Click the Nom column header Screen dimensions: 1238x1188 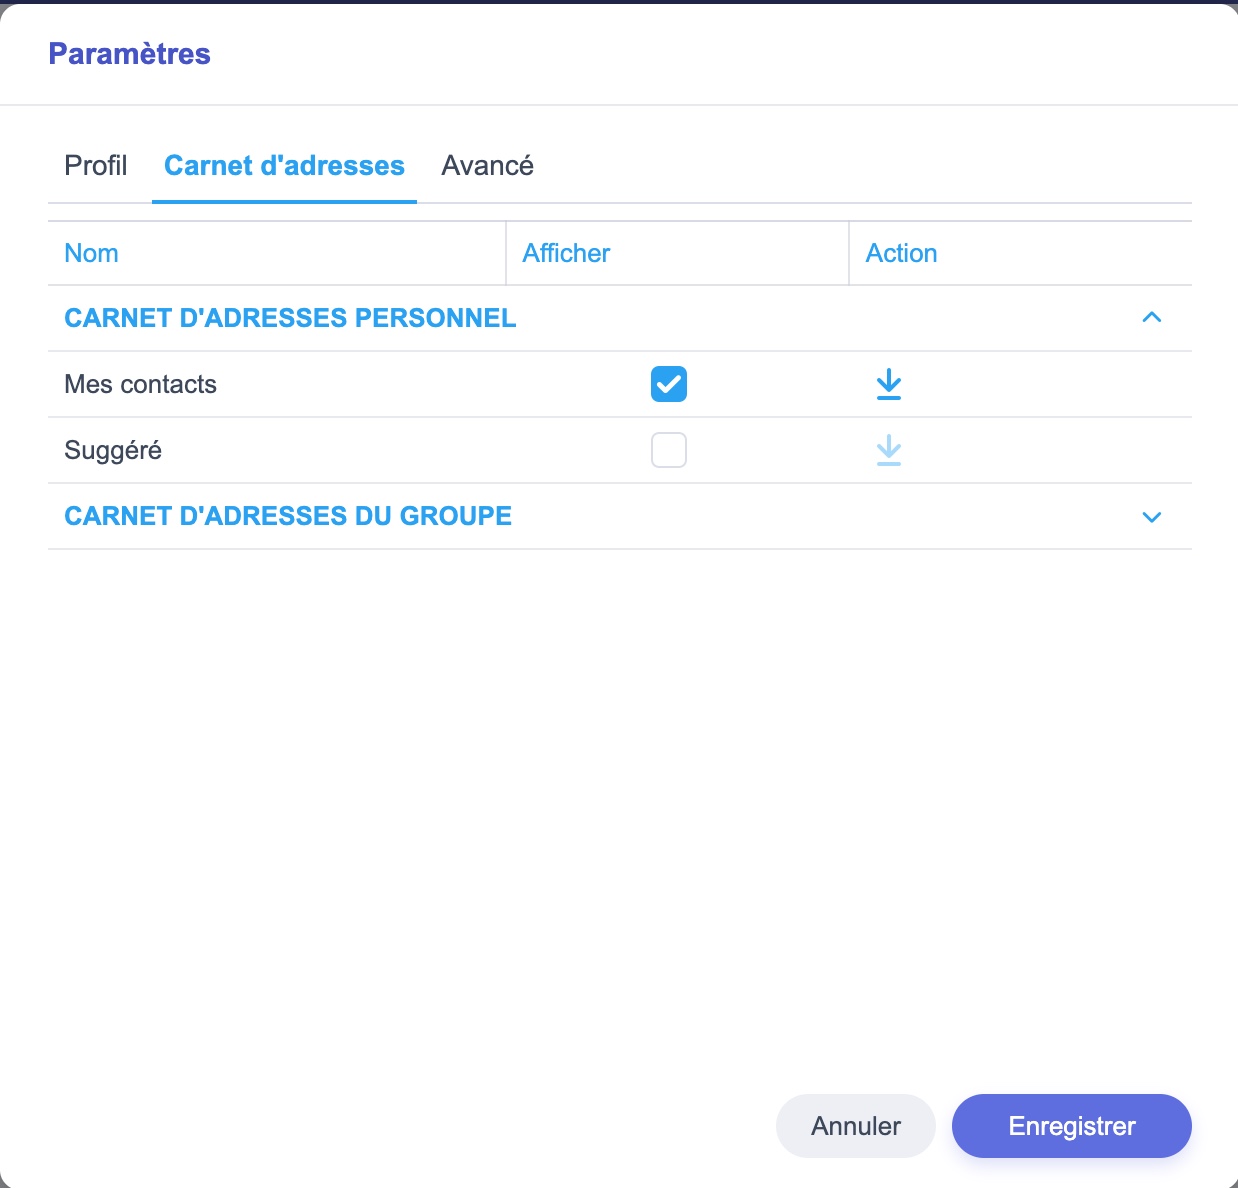click(91, 253)
